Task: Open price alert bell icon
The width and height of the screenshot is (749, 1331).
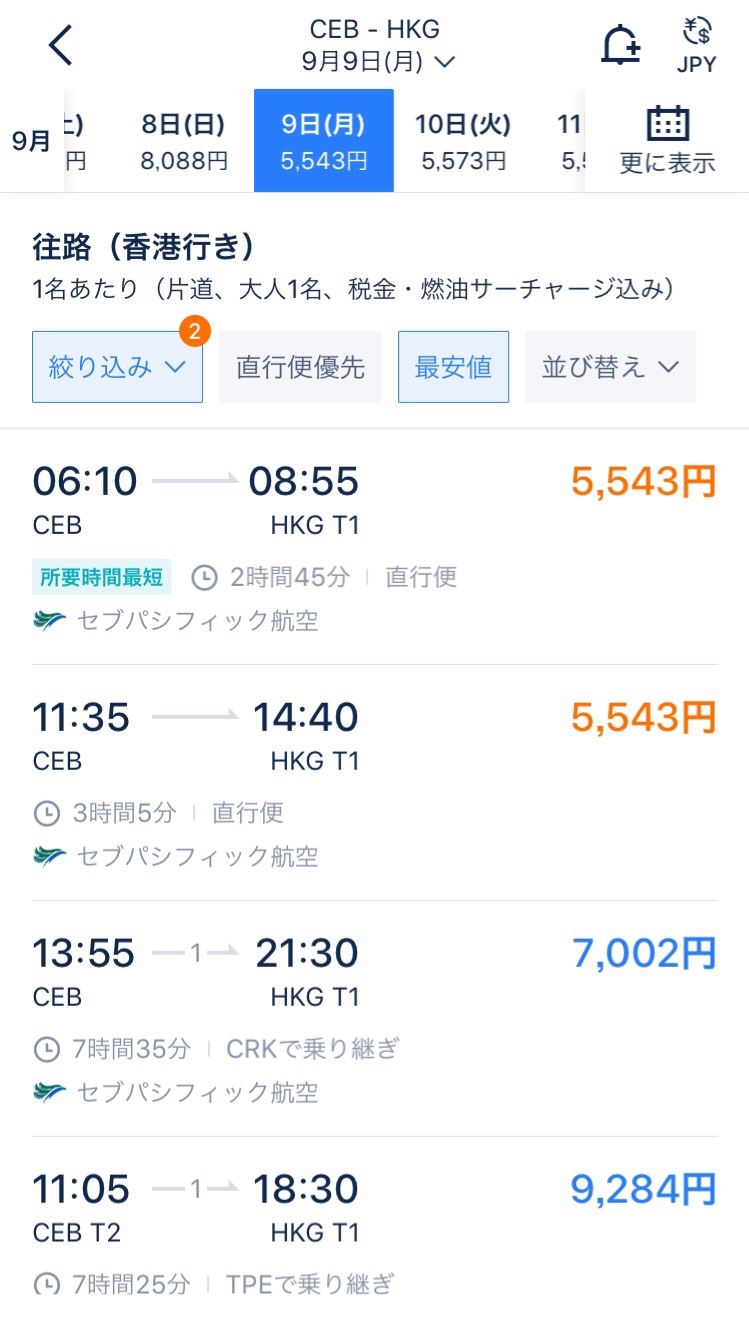Action: pyautogui.click(x=620, y=45)
